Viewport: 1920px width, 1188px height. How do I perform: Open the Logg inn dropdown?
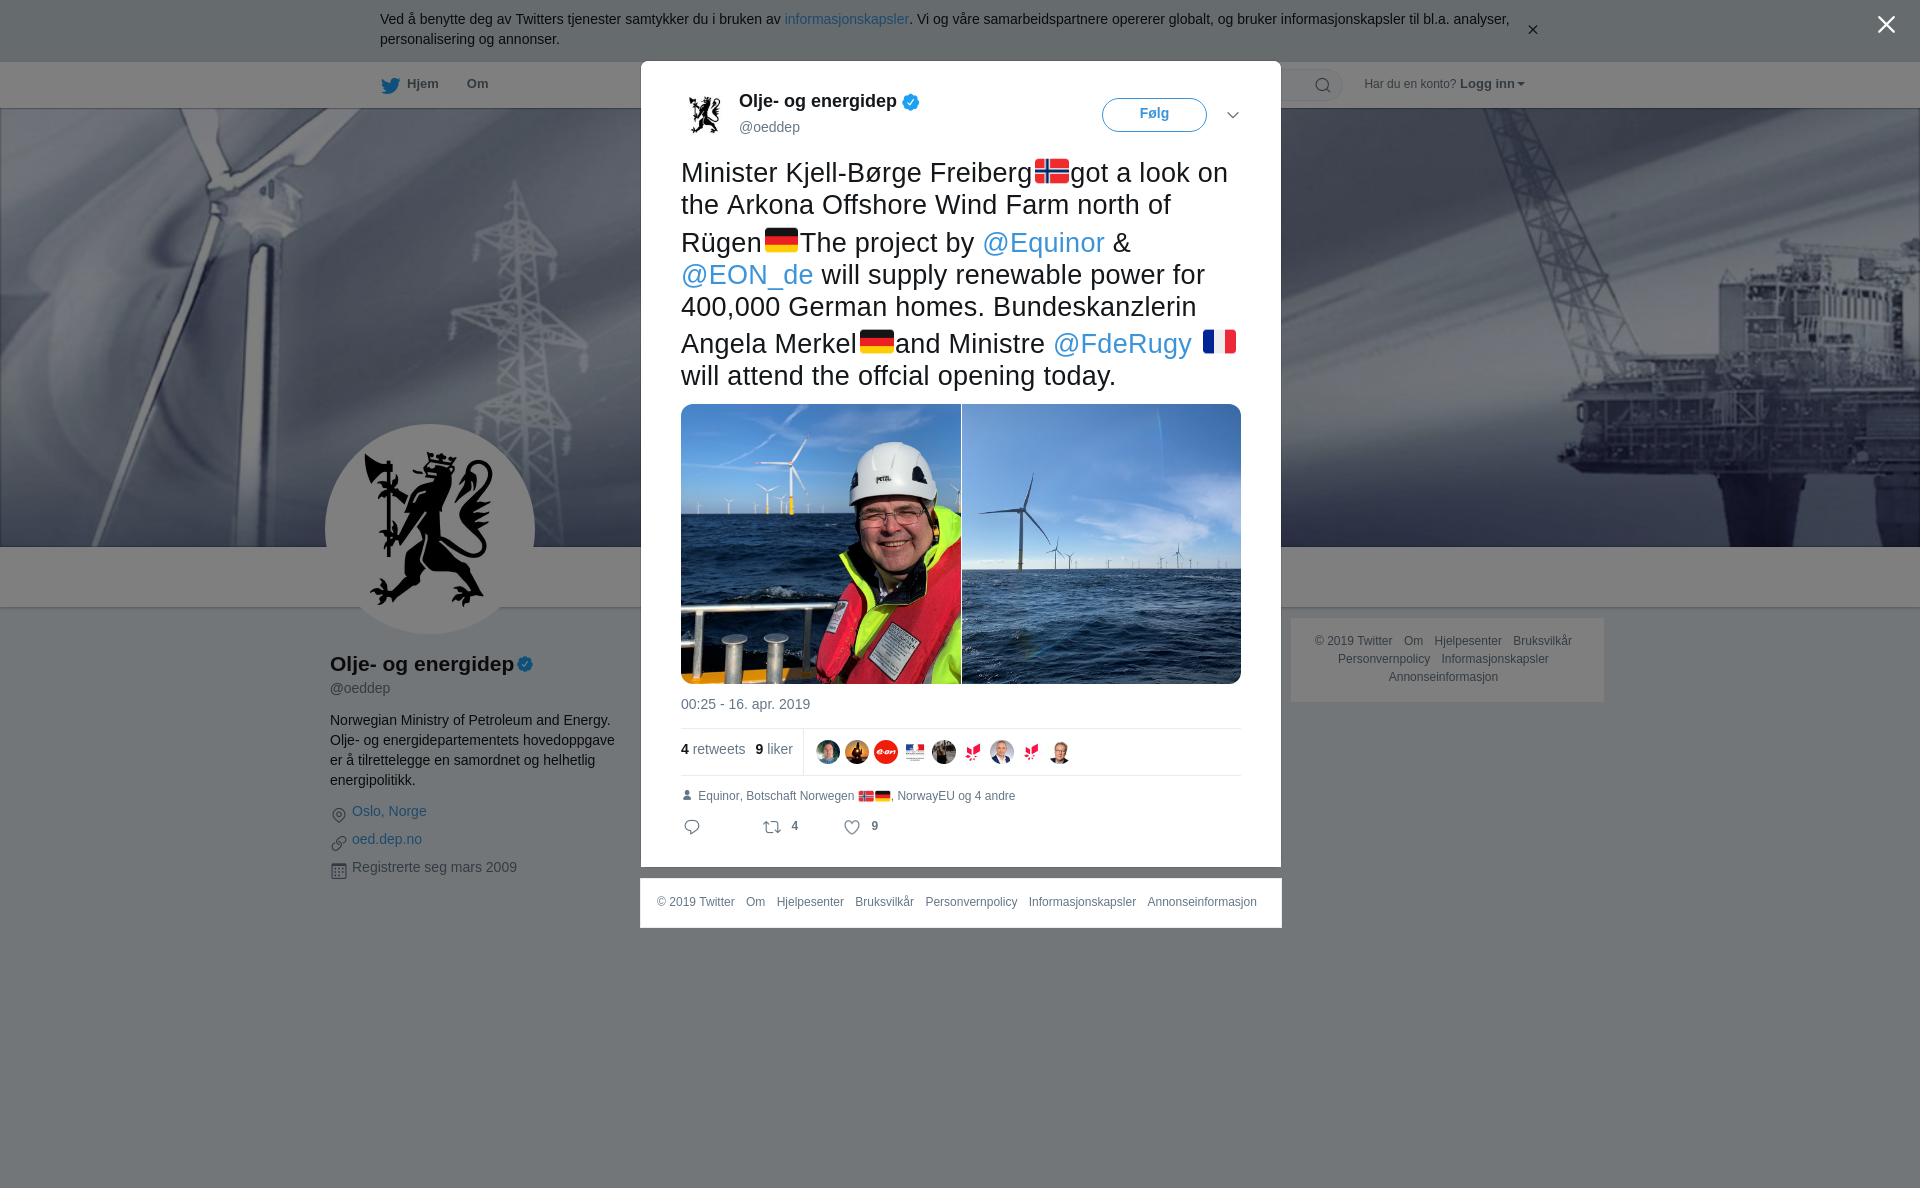coord(1492,84)
